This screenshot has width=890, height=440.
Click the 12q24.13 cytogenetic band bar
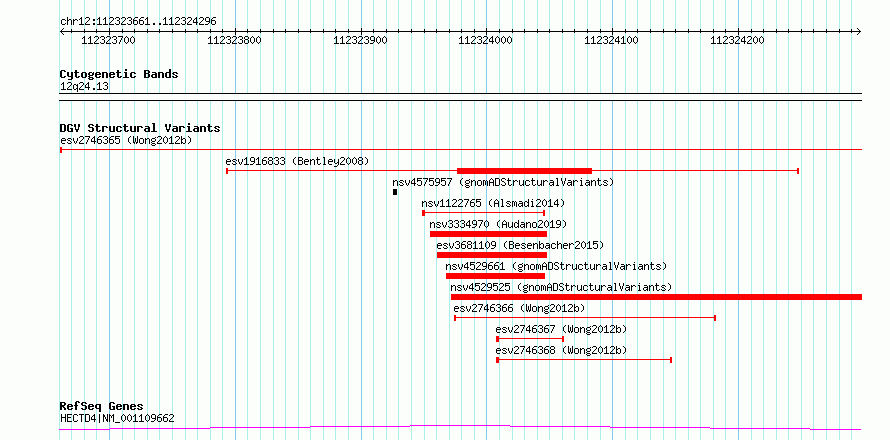461,97
